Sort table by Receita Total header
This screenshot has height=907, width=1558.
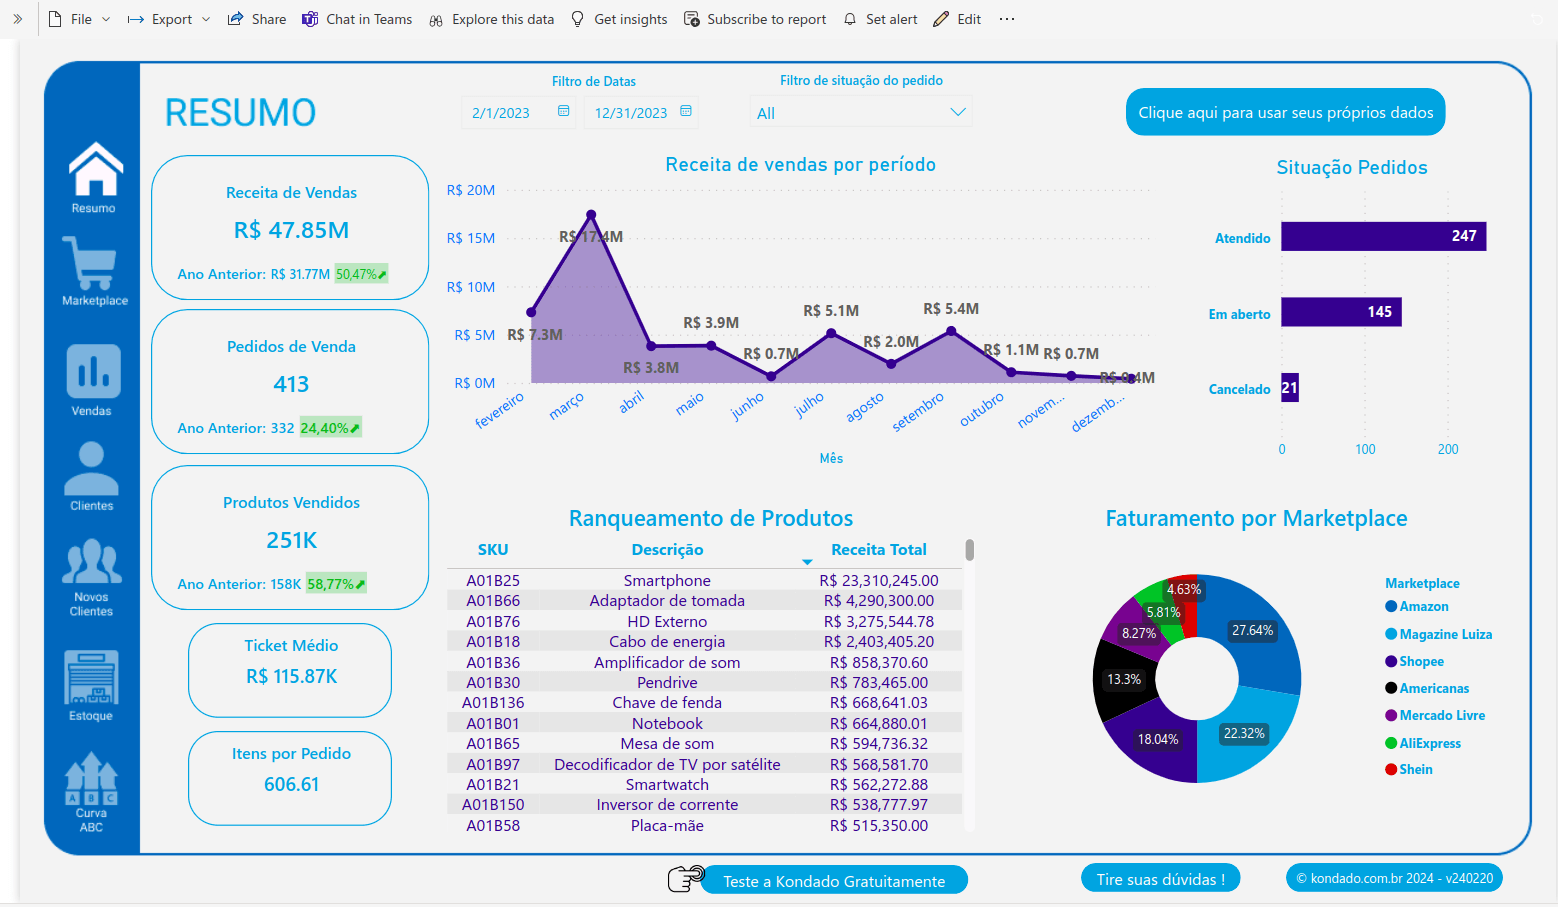tap(878, 549)
